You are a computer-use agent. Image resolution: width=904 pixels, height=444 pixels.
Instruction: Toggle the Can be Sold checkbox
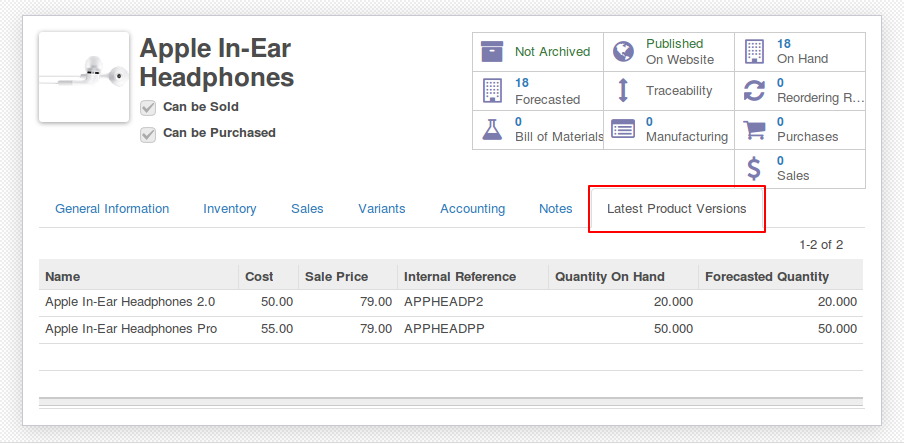[x=148, y=108]
